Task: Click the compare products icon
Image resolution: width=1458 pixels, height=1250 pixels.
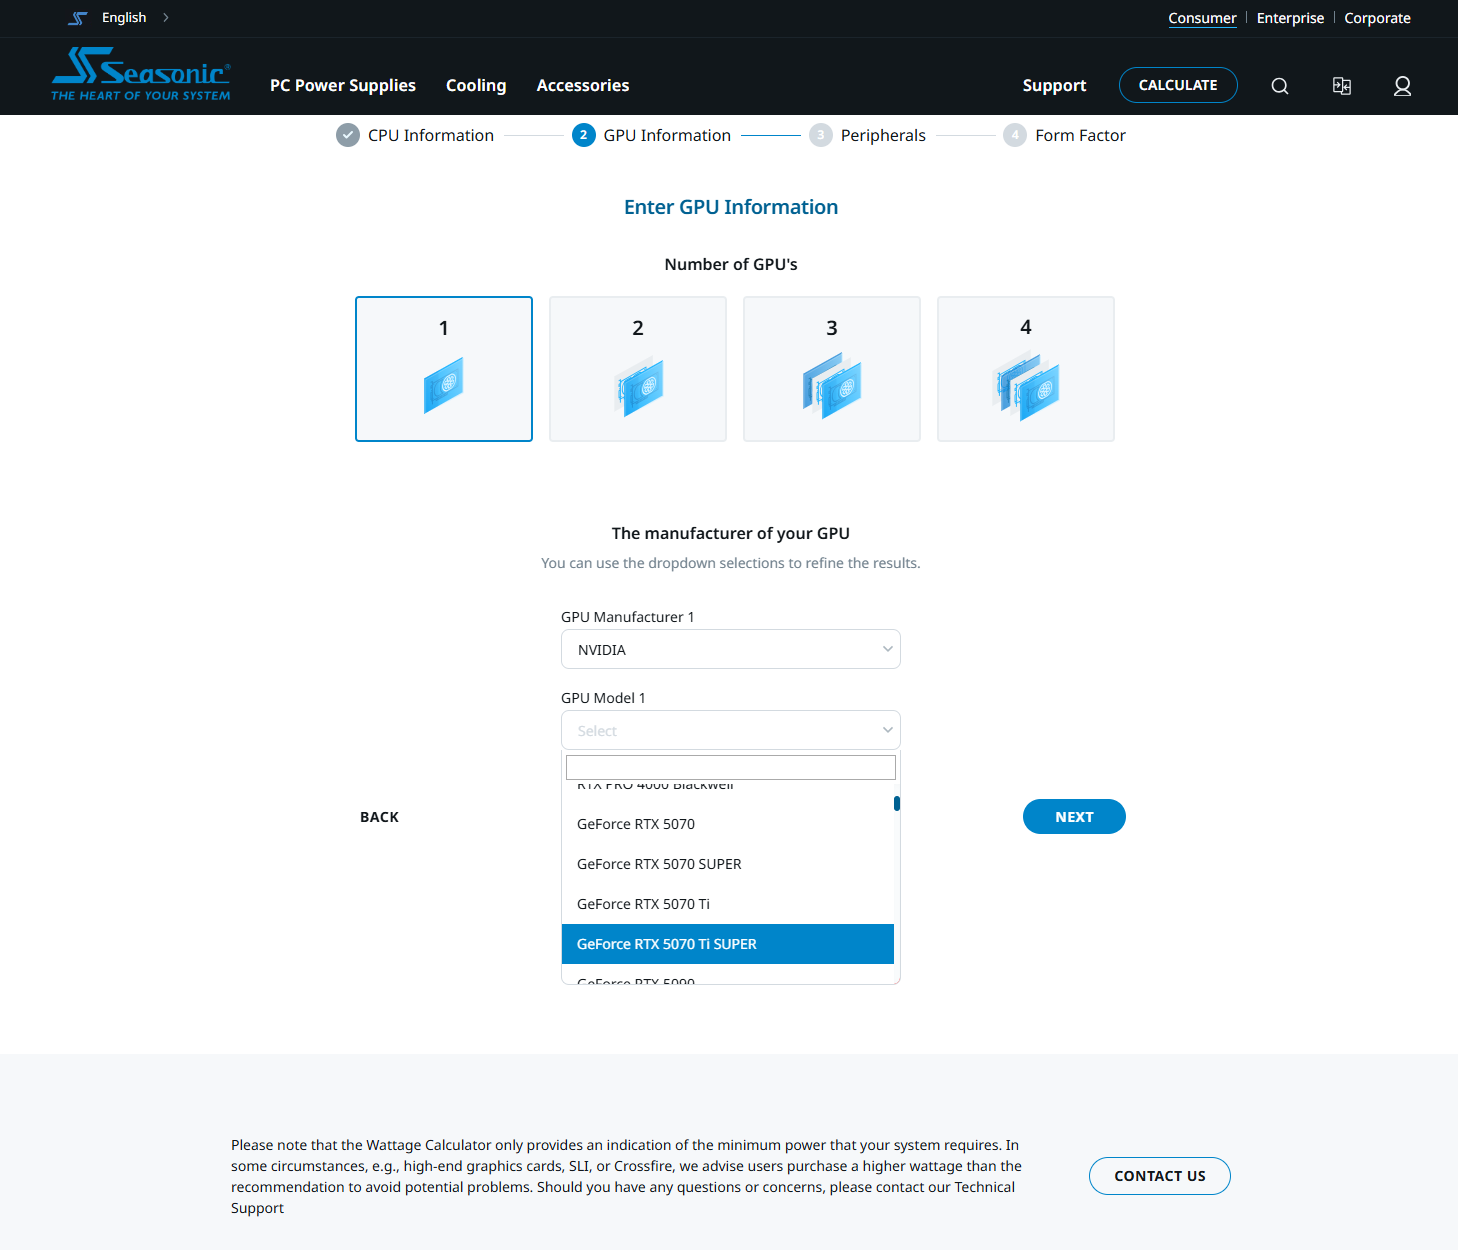Action: pos(1341,86)
